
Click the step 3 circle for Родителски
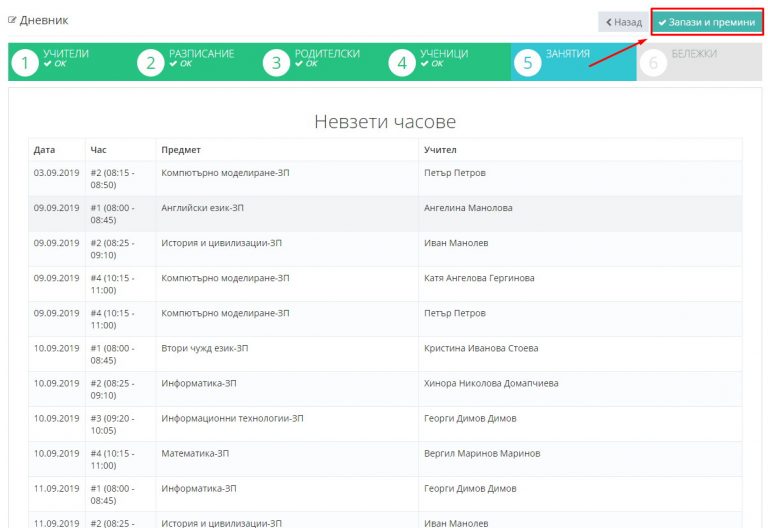point(276,63)
